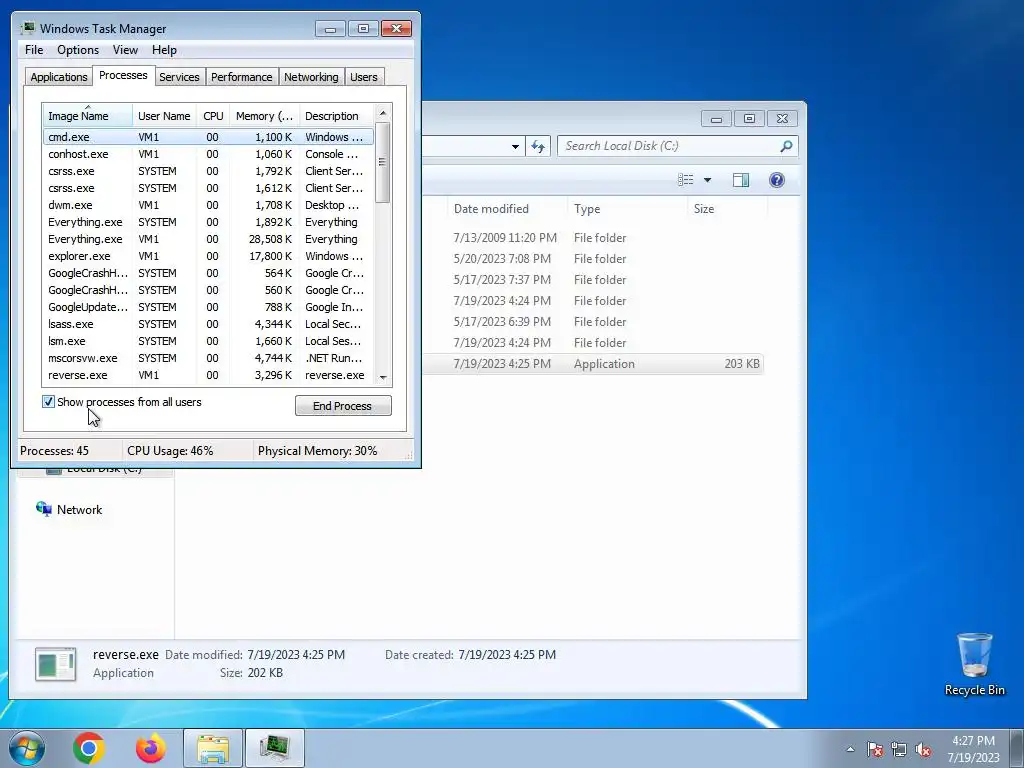Open Action Center flag tray icon

(874, 749)
